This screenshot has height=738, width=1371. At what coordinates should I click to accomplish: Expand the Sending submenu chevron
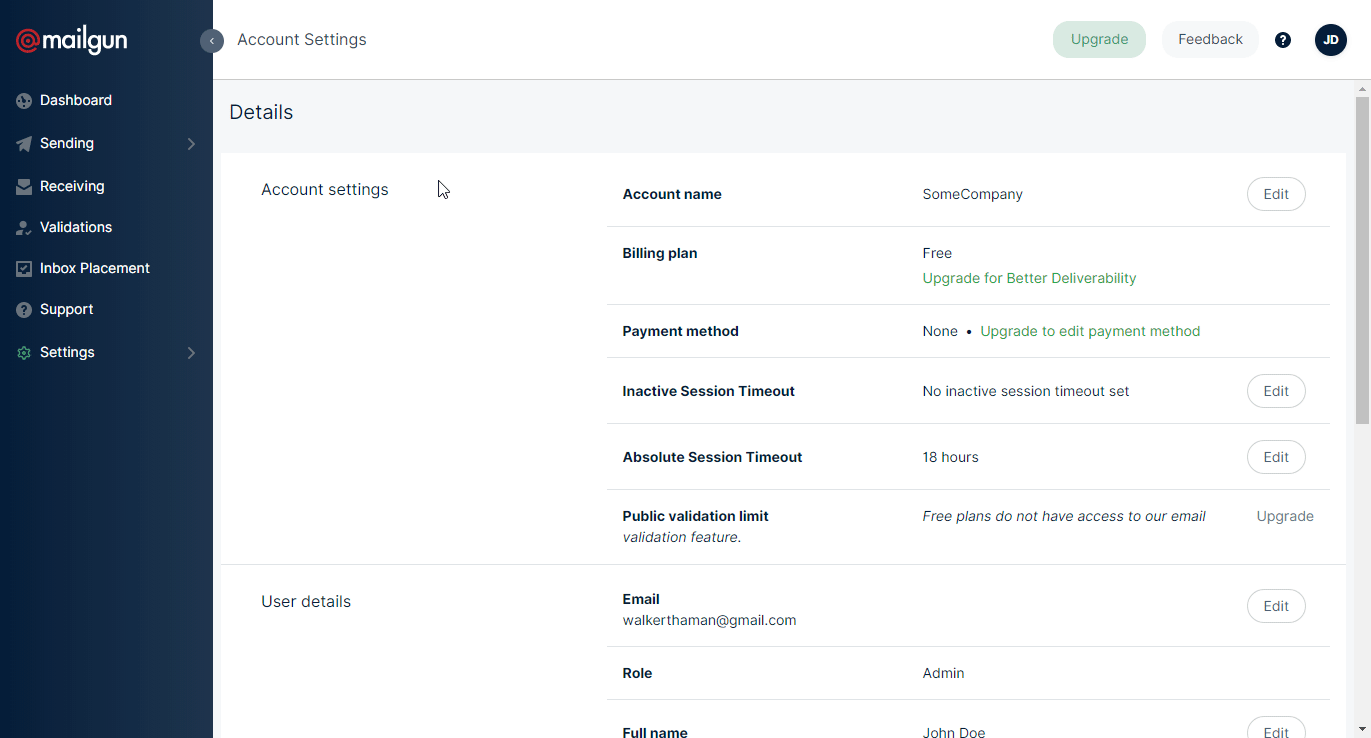click(x=191, y=144)
